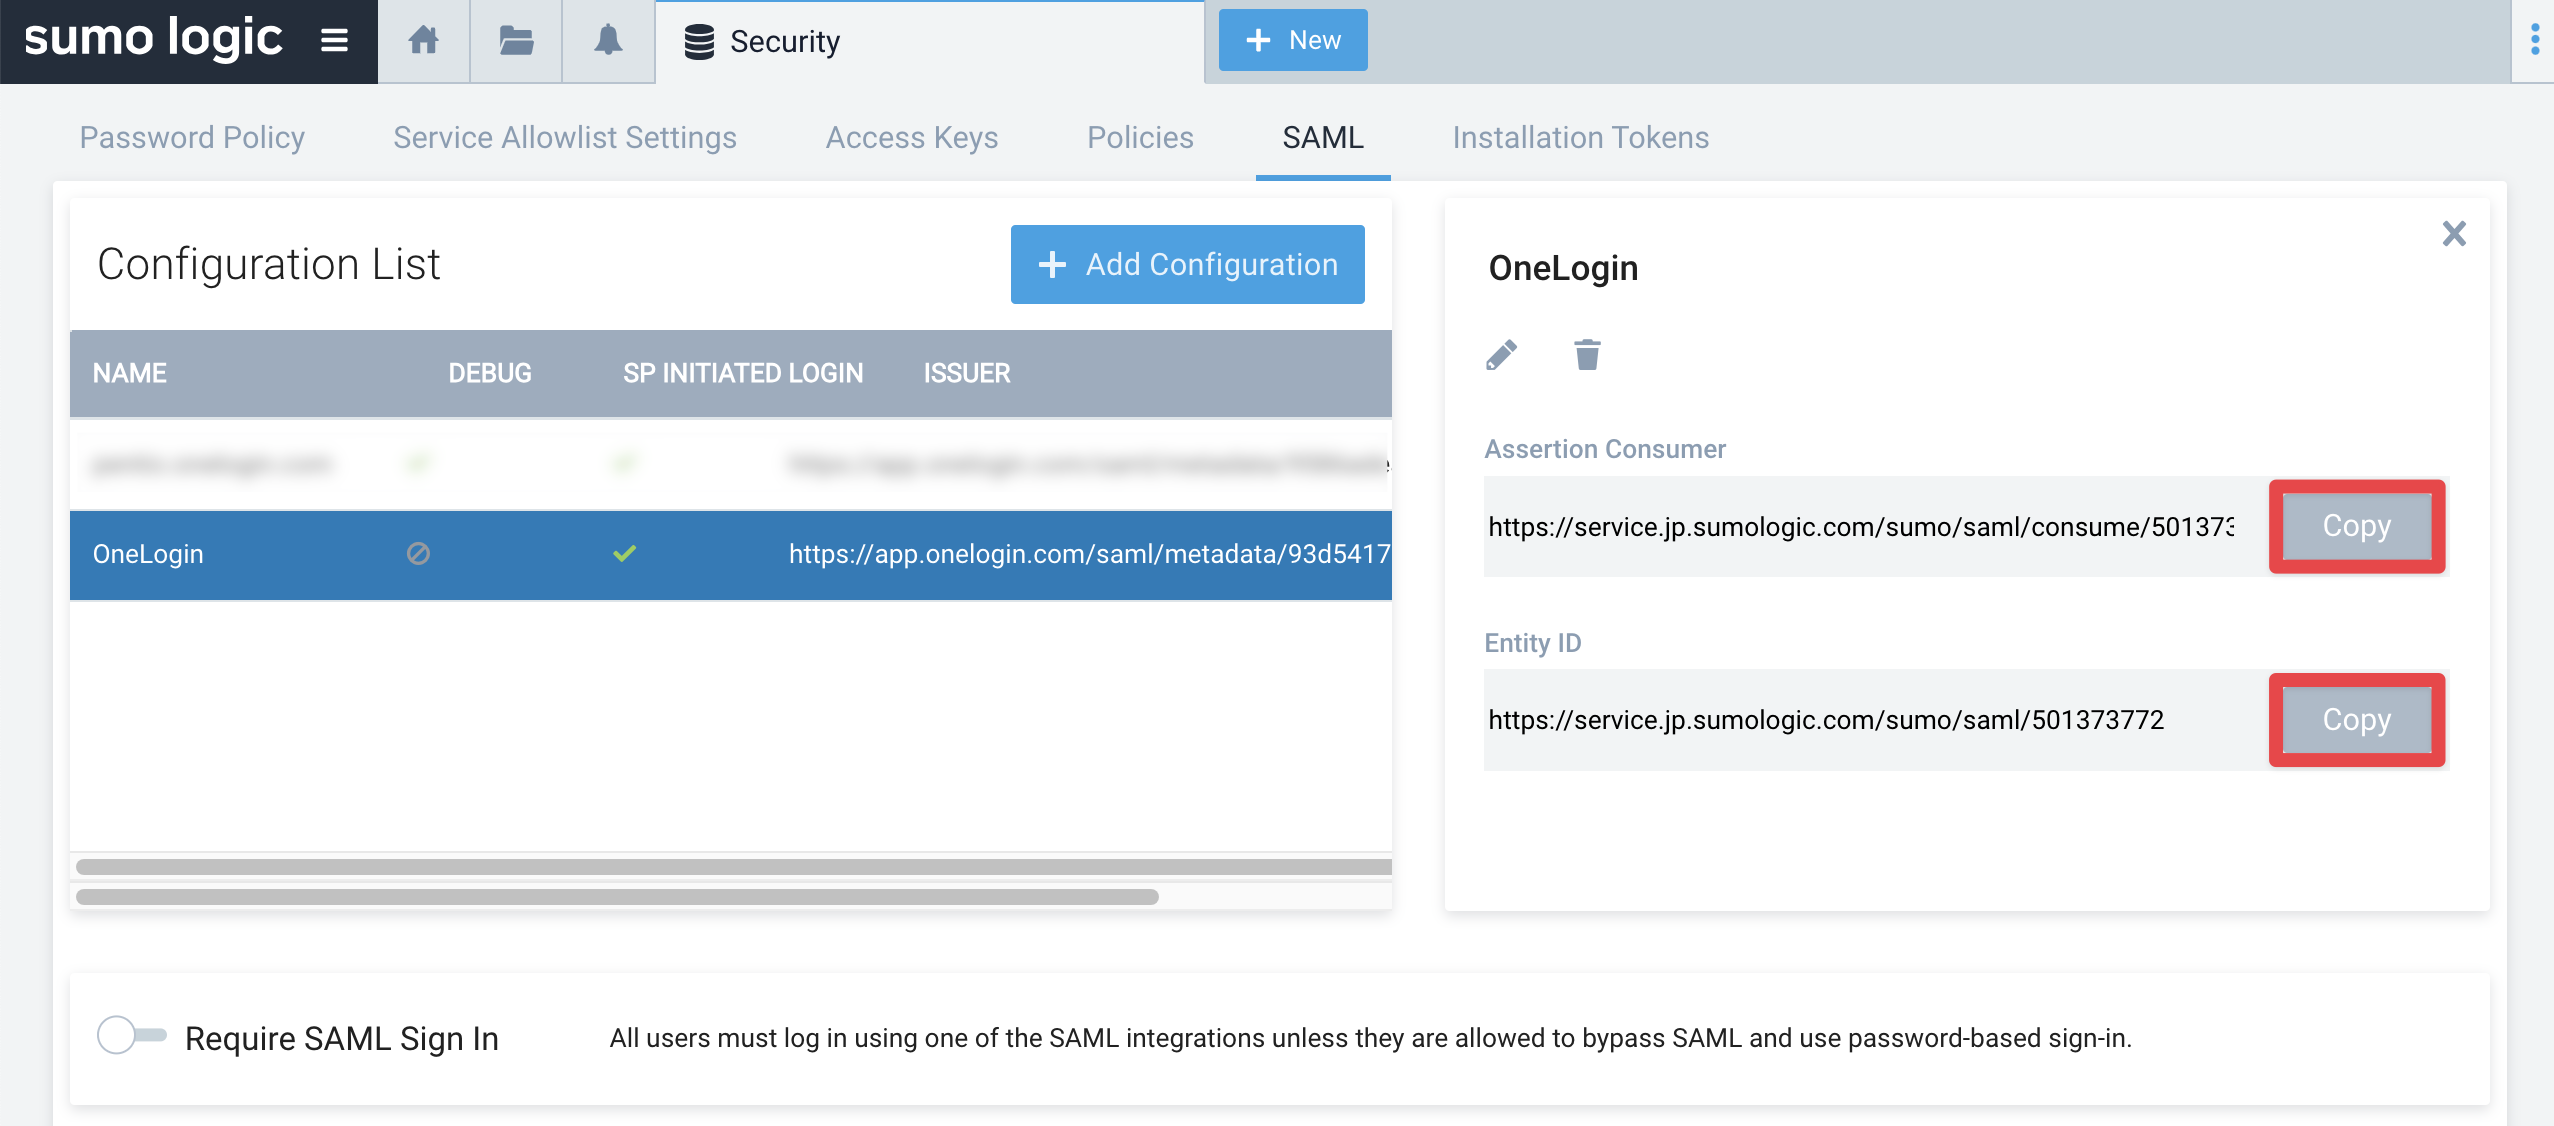Screen dimensions: 2554x1126
Task: Select the OneLogin configuration row name
Action: point(148,554)
